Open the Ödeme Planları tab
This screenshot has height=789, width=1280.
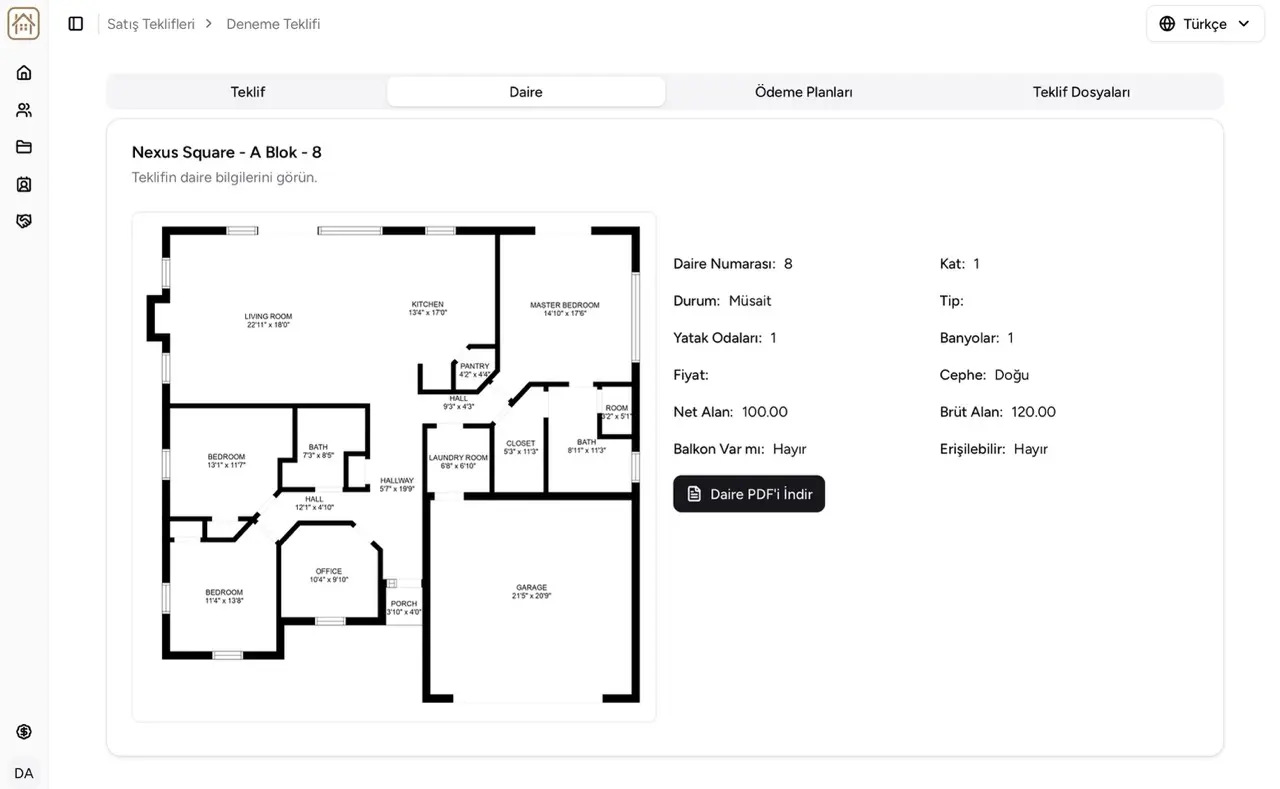(x=804, y=92)
